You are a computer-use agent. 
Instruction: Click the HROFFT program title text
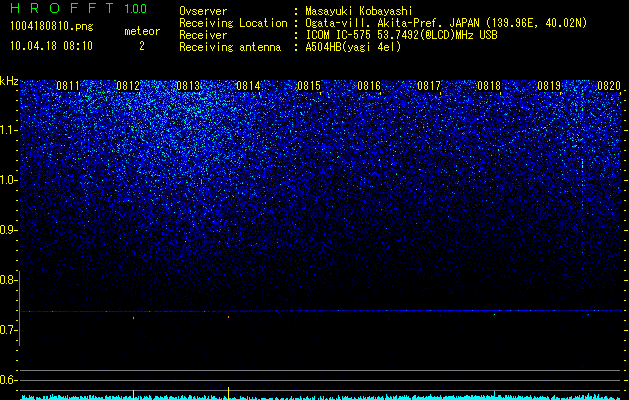[63, 8]
